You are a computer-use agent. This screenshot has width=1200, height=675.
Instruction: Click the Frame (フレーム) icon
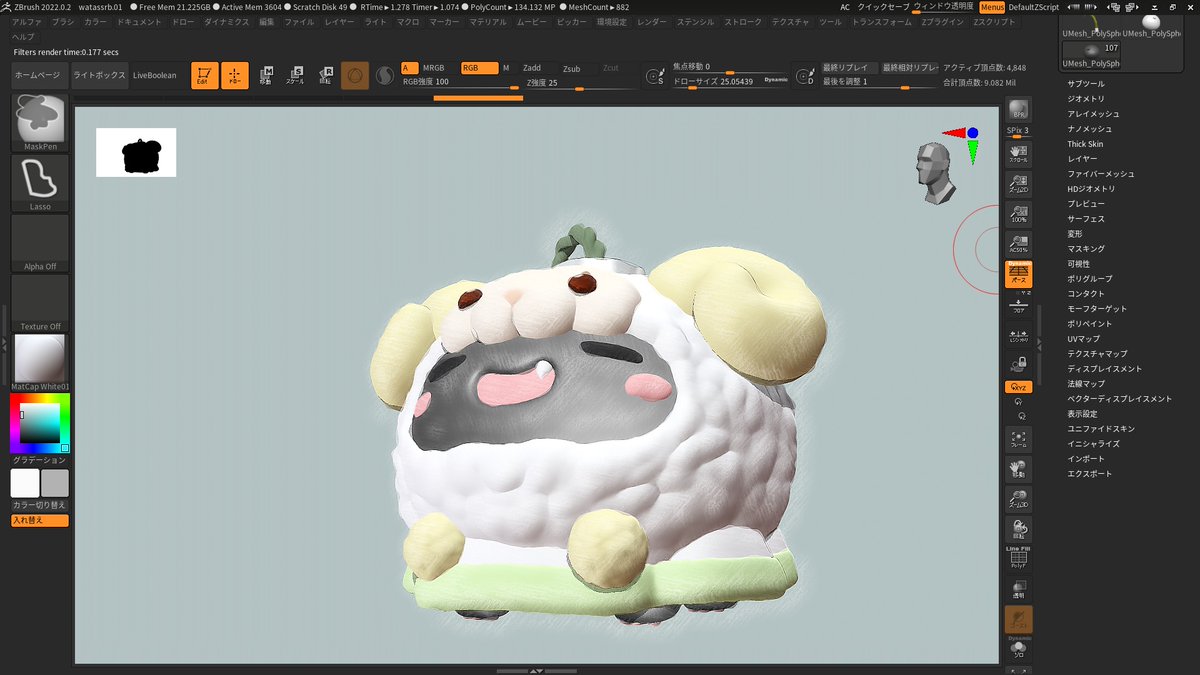tap(1018, 440)
